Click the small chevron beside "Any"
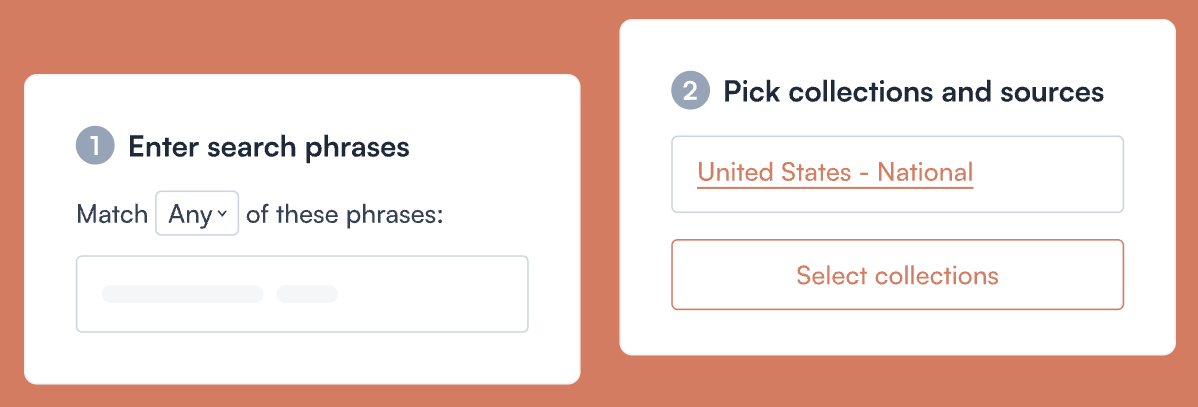Viewport: 1198px width, 407px height. point(222,214)
